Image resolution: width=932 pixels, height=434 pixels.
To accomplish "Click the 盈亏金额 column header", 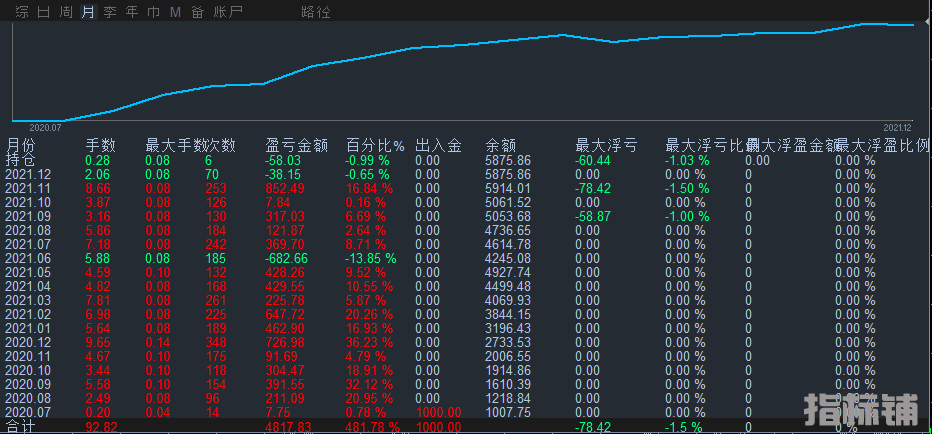I will point(297,145).
